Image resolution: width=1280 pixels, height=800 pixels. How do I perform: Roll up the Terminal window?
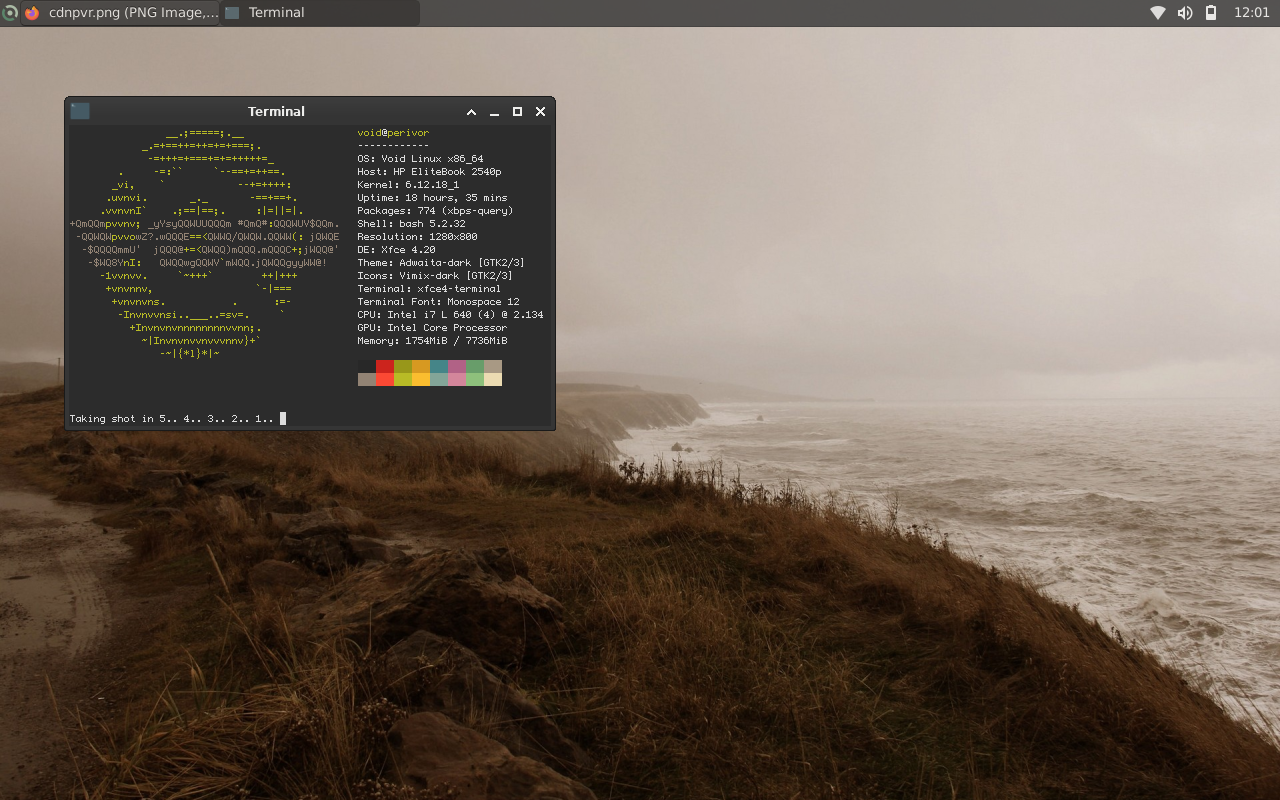(x=471, y=112)
